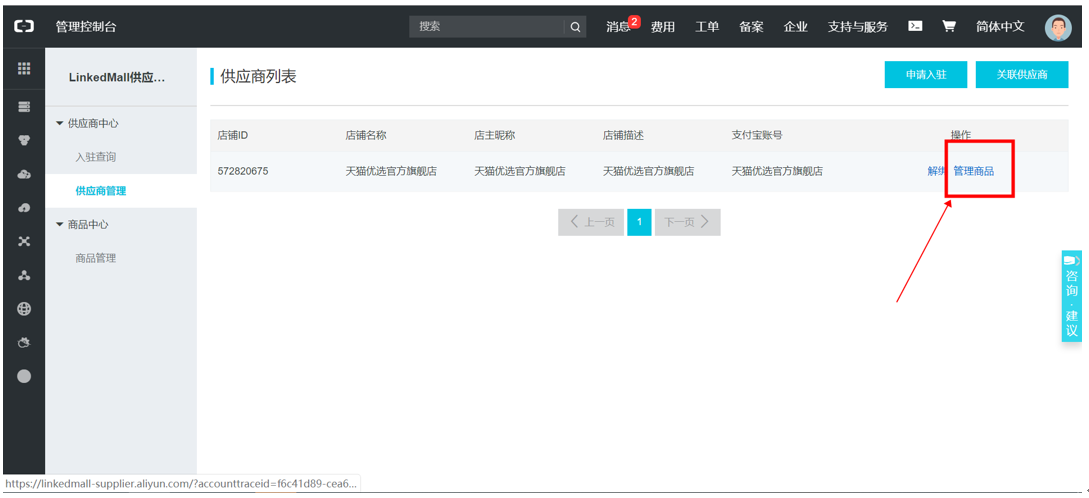This screenshot has height=498, width=1089.
Task: Select 供应商管理 in the sidebar
Action: [101, 191]
